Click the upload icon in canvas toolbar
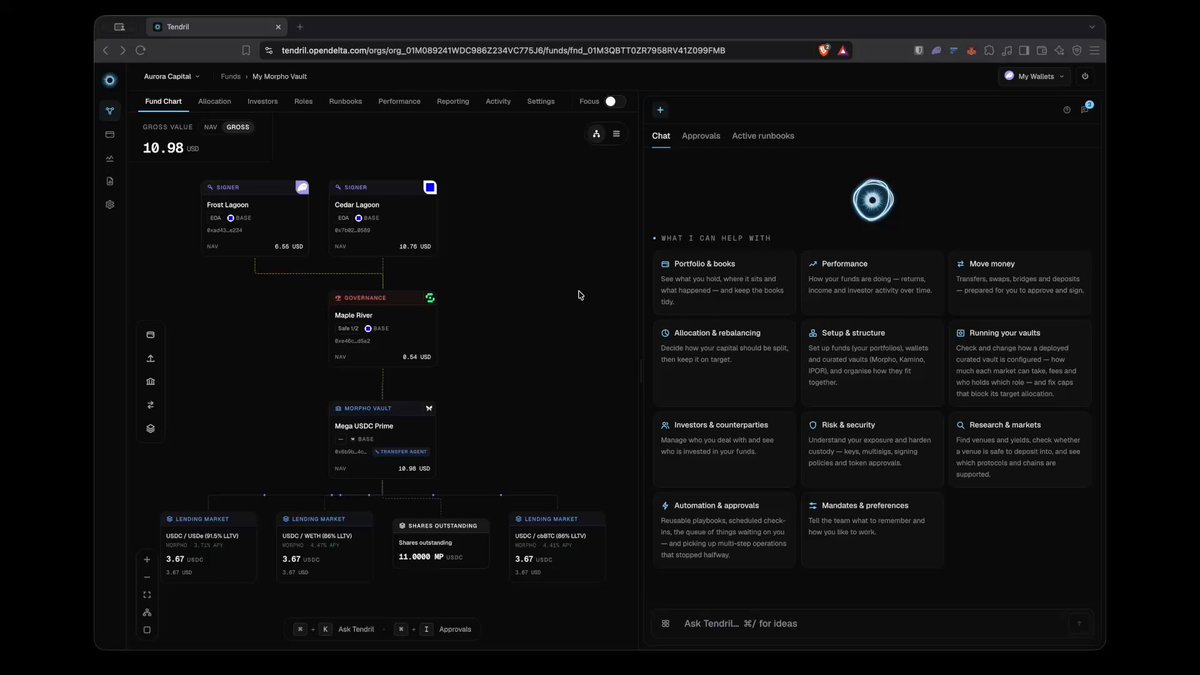This screenshot has height=675, width=1200. (x=150, y=358)
